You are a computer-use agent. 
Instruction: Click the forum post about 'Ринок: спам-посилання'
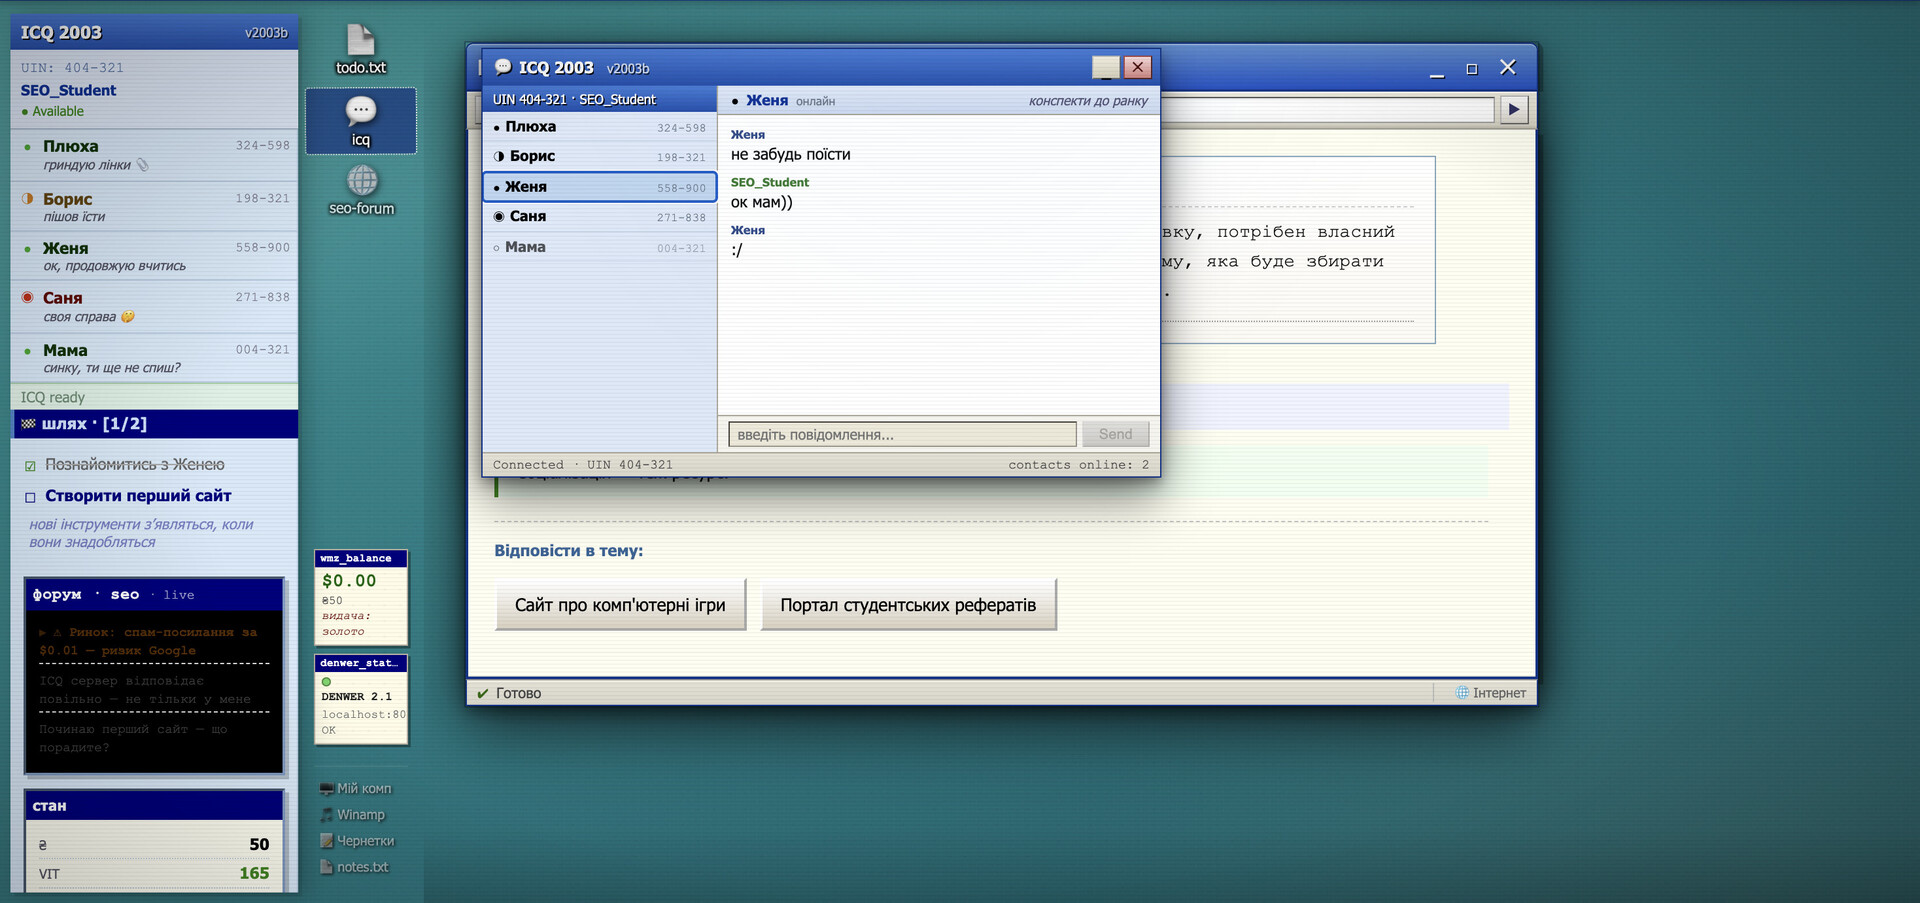pos(154,641)
